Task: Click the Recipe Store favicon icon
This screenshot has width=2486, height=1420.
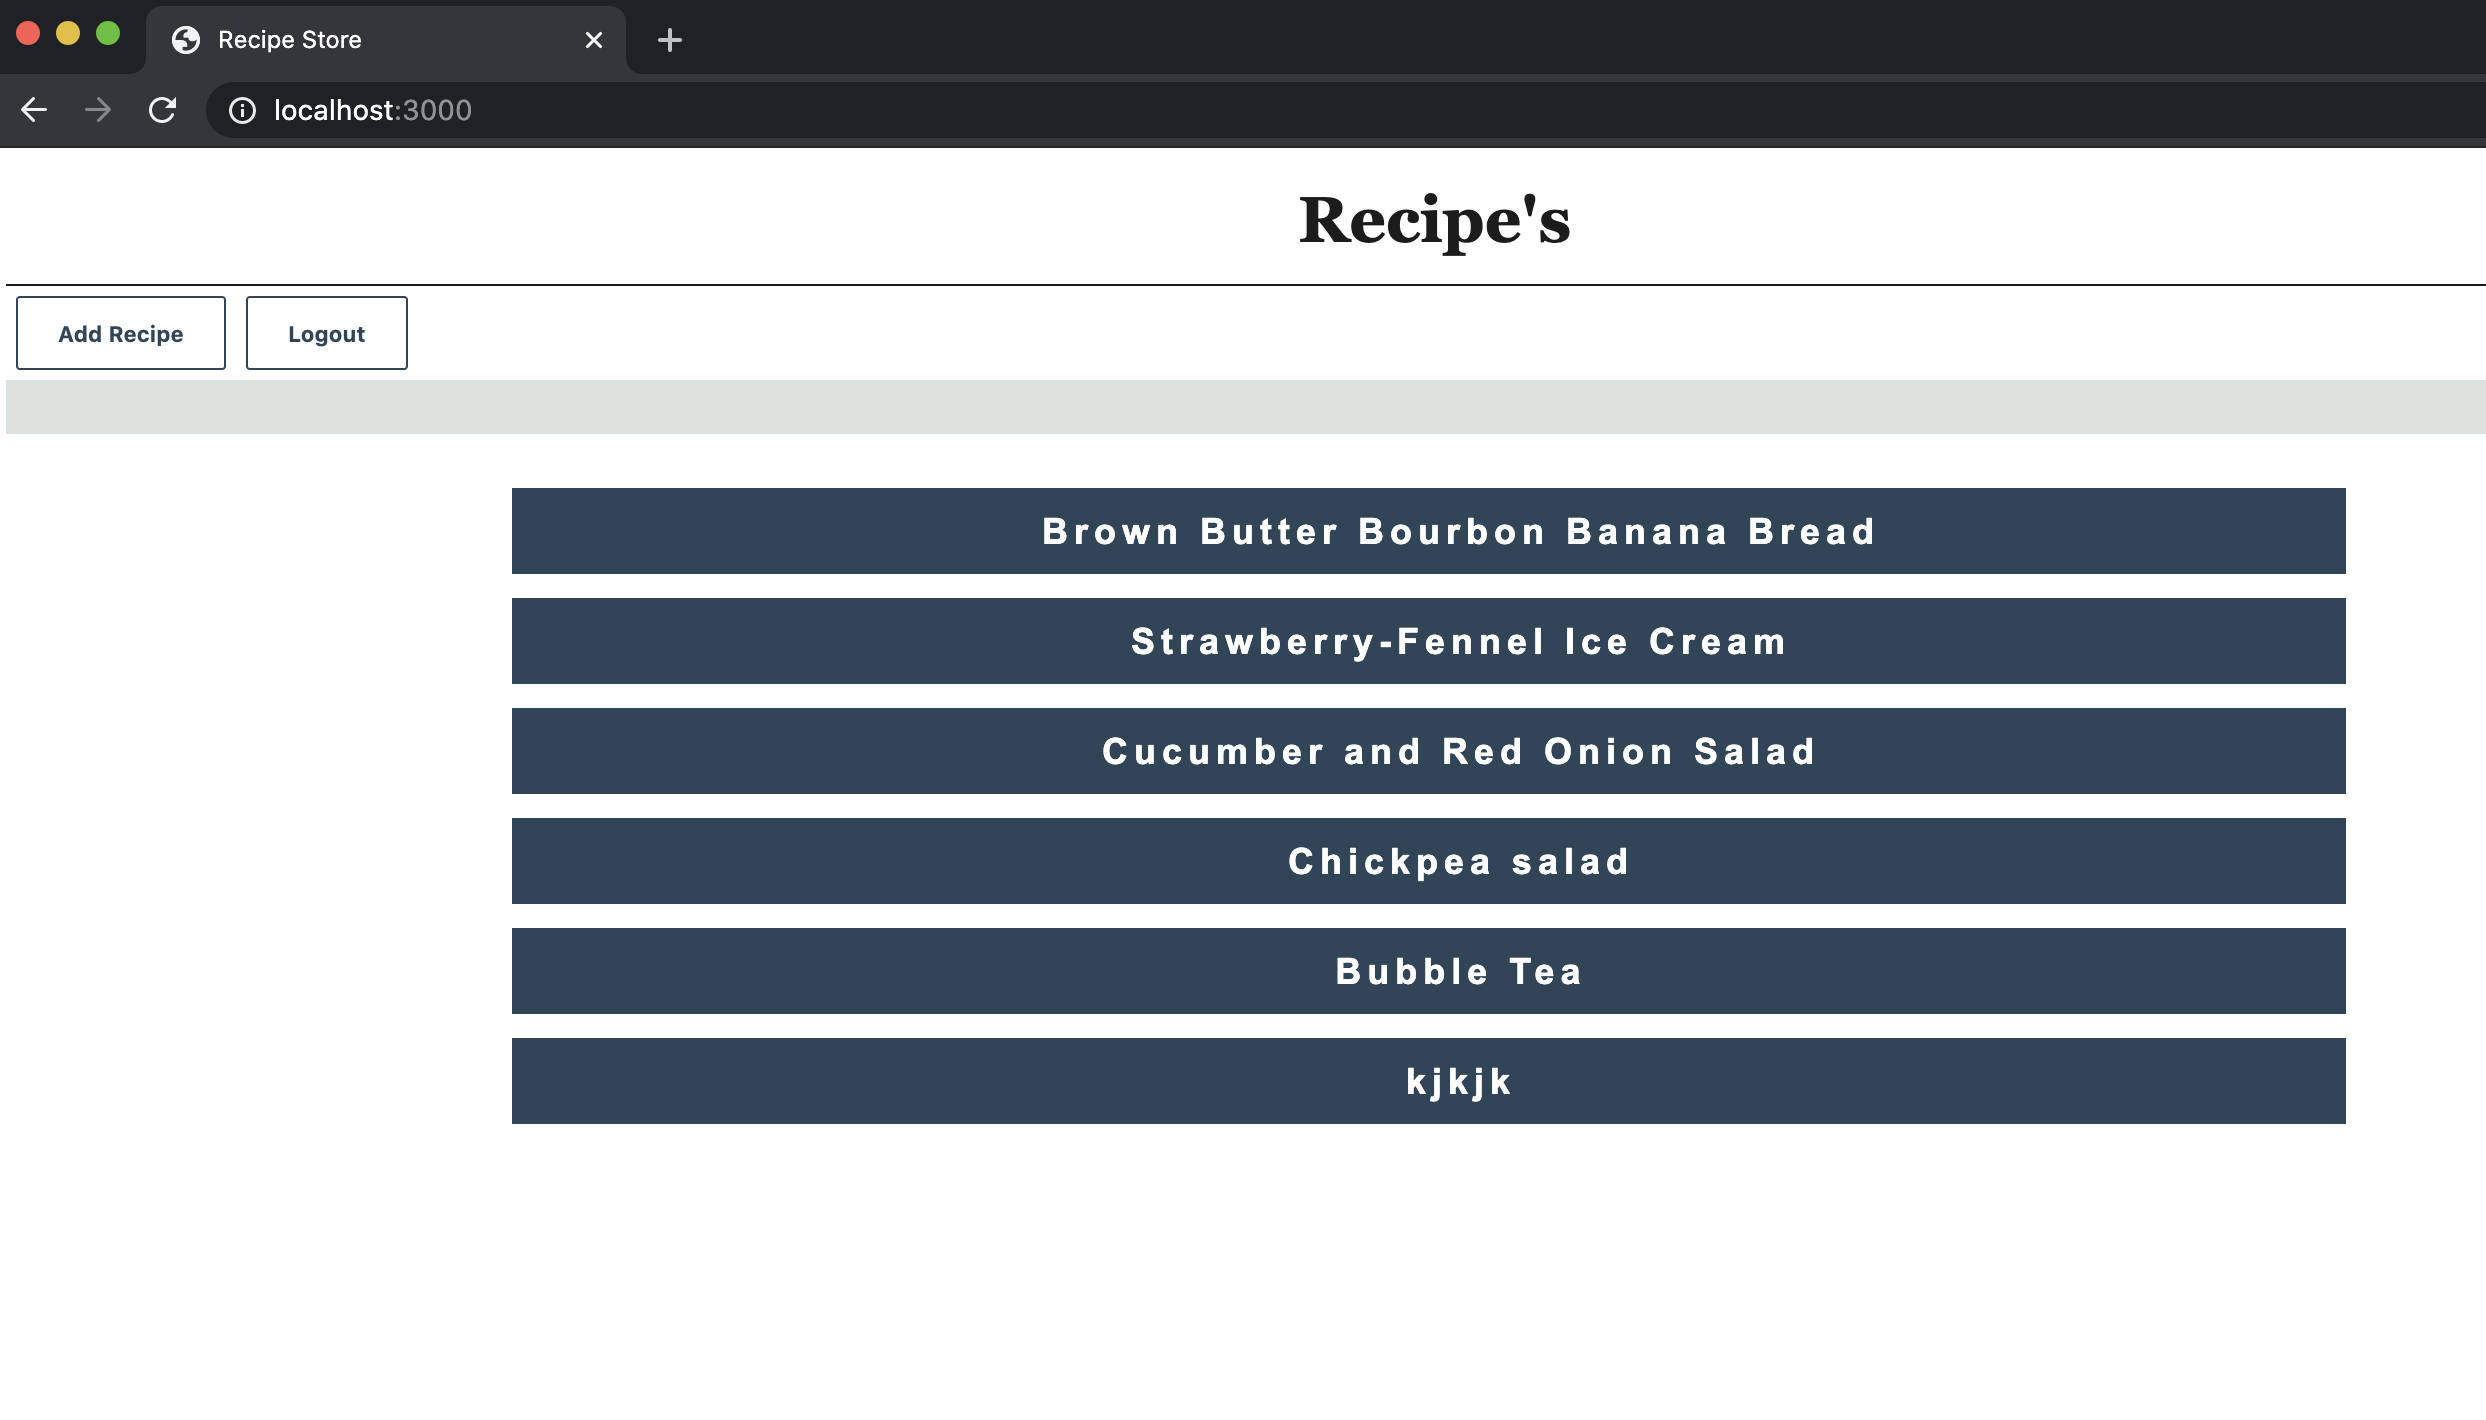Action: [x=190, y=39]
